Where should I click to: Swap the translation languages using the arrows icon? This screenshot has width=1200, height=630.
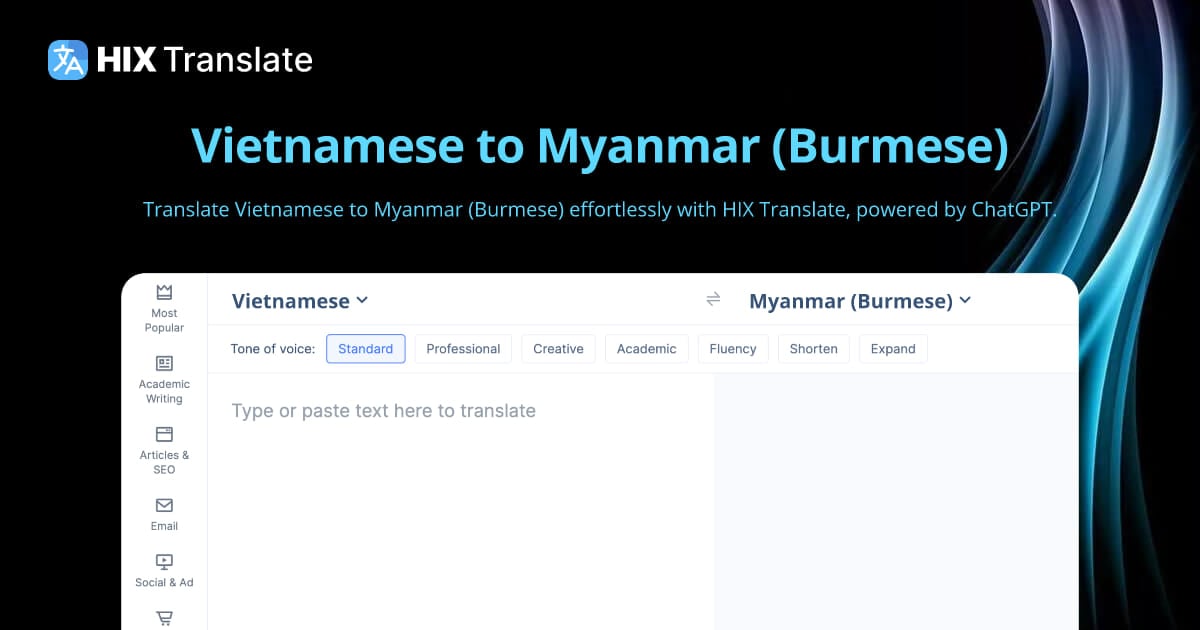pos(713,299)
